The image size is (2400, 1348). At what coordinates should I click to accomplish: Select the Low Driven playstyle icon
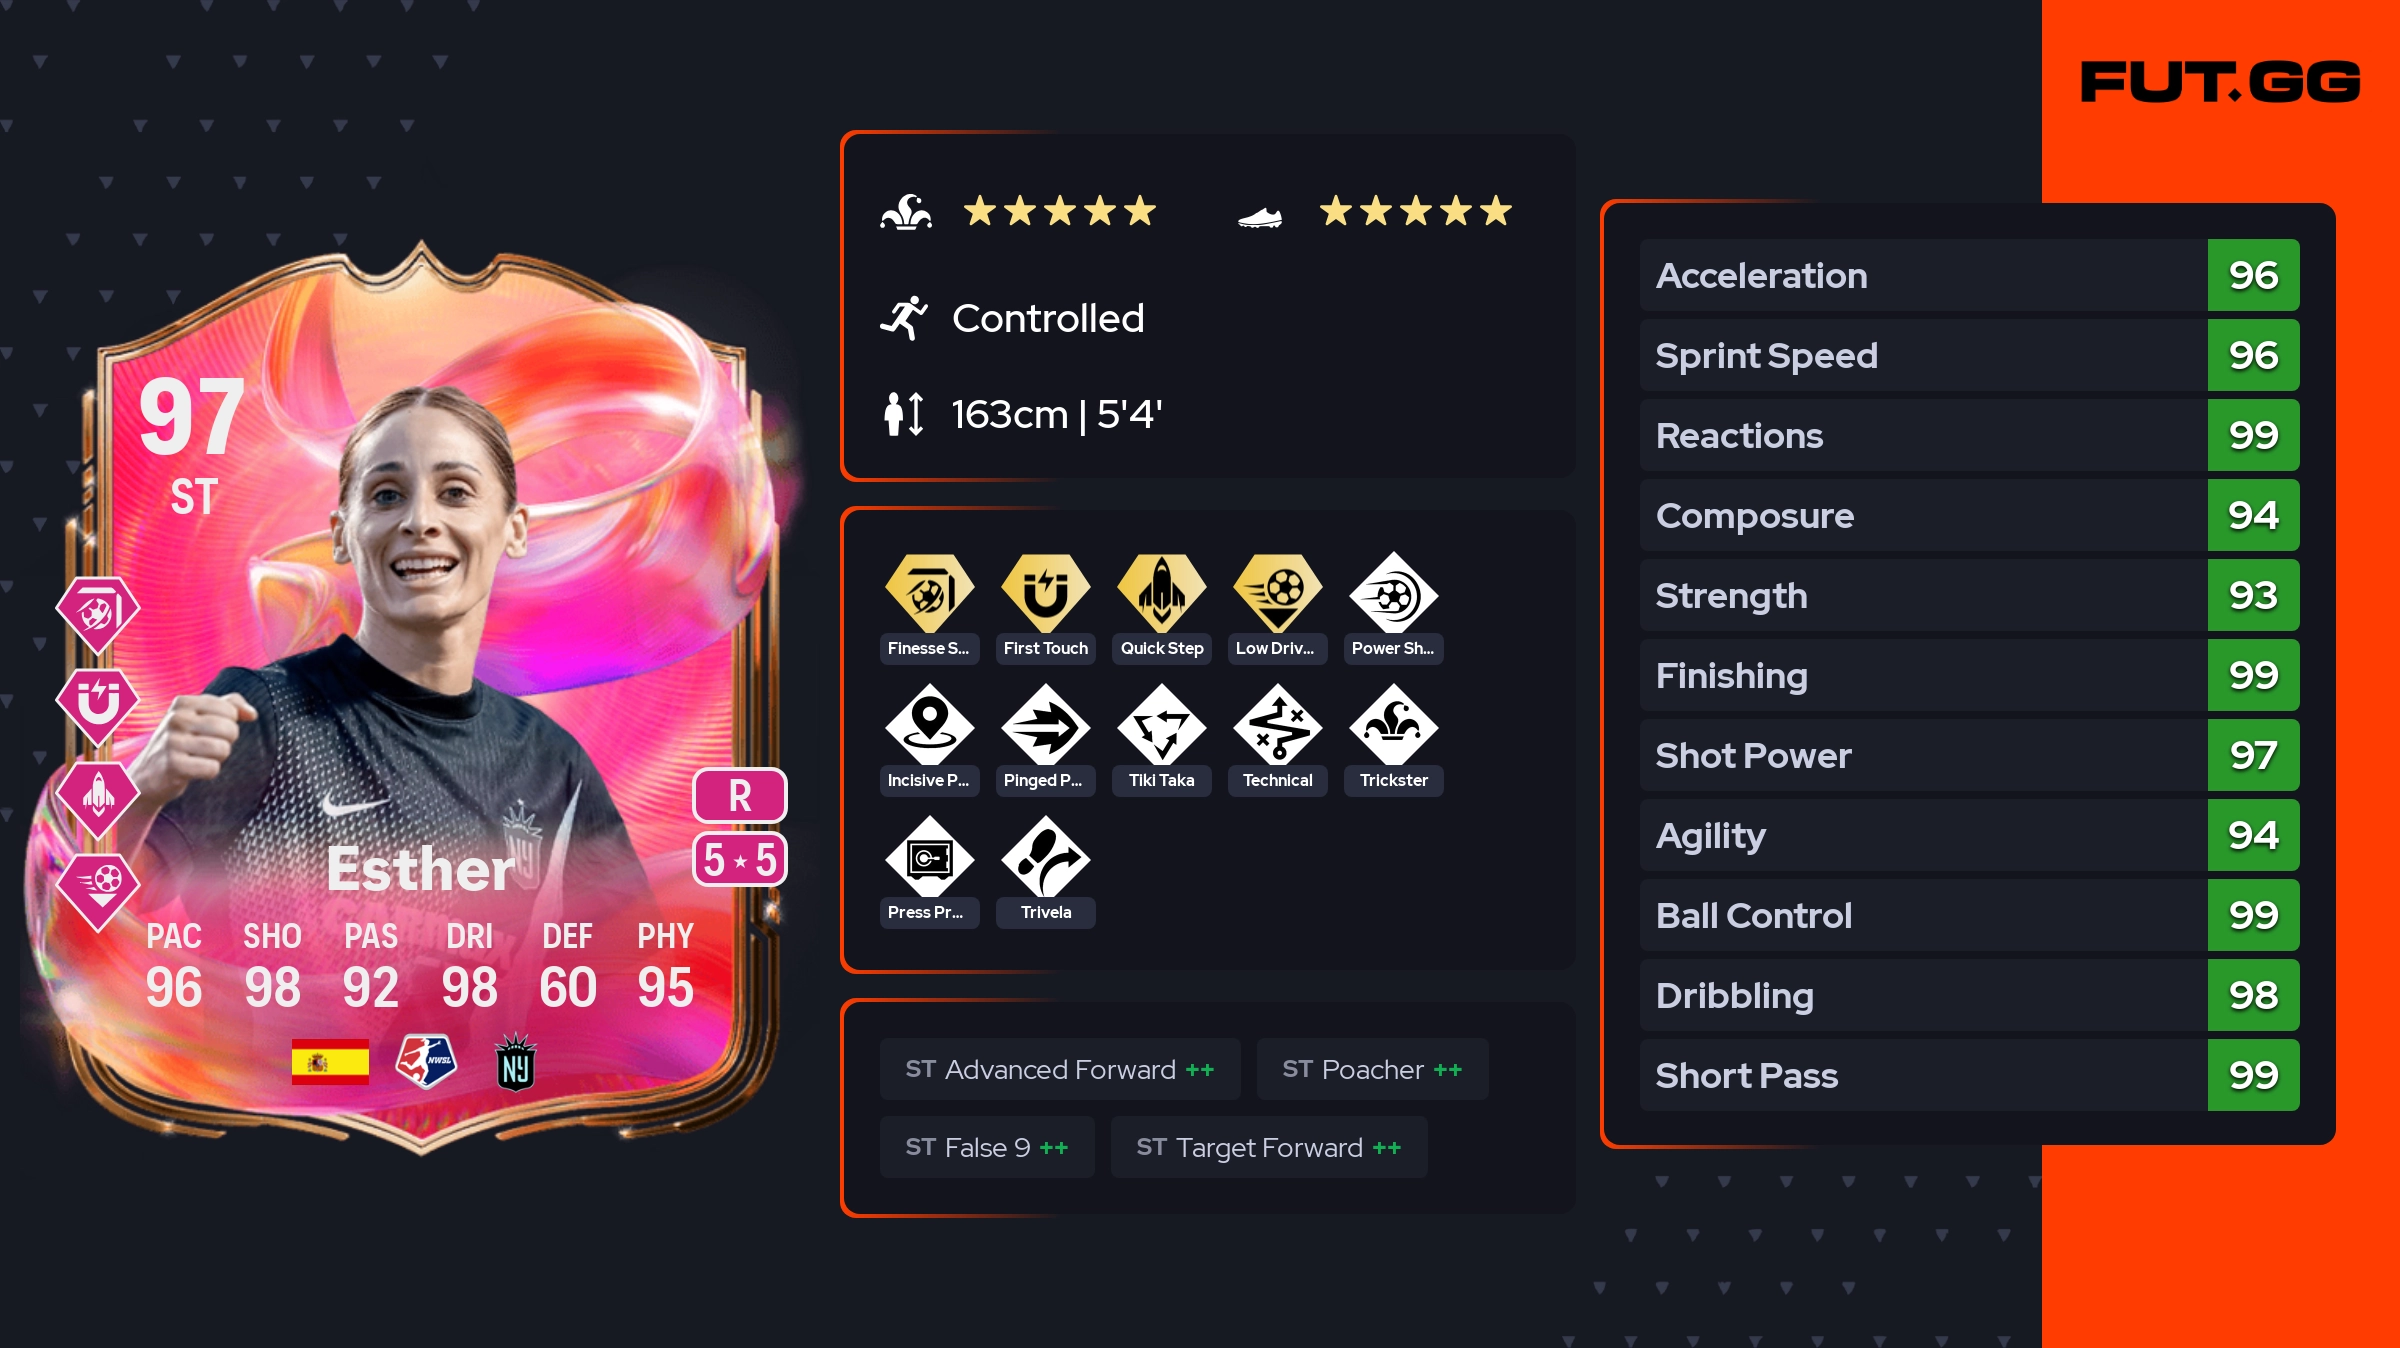1277,594
